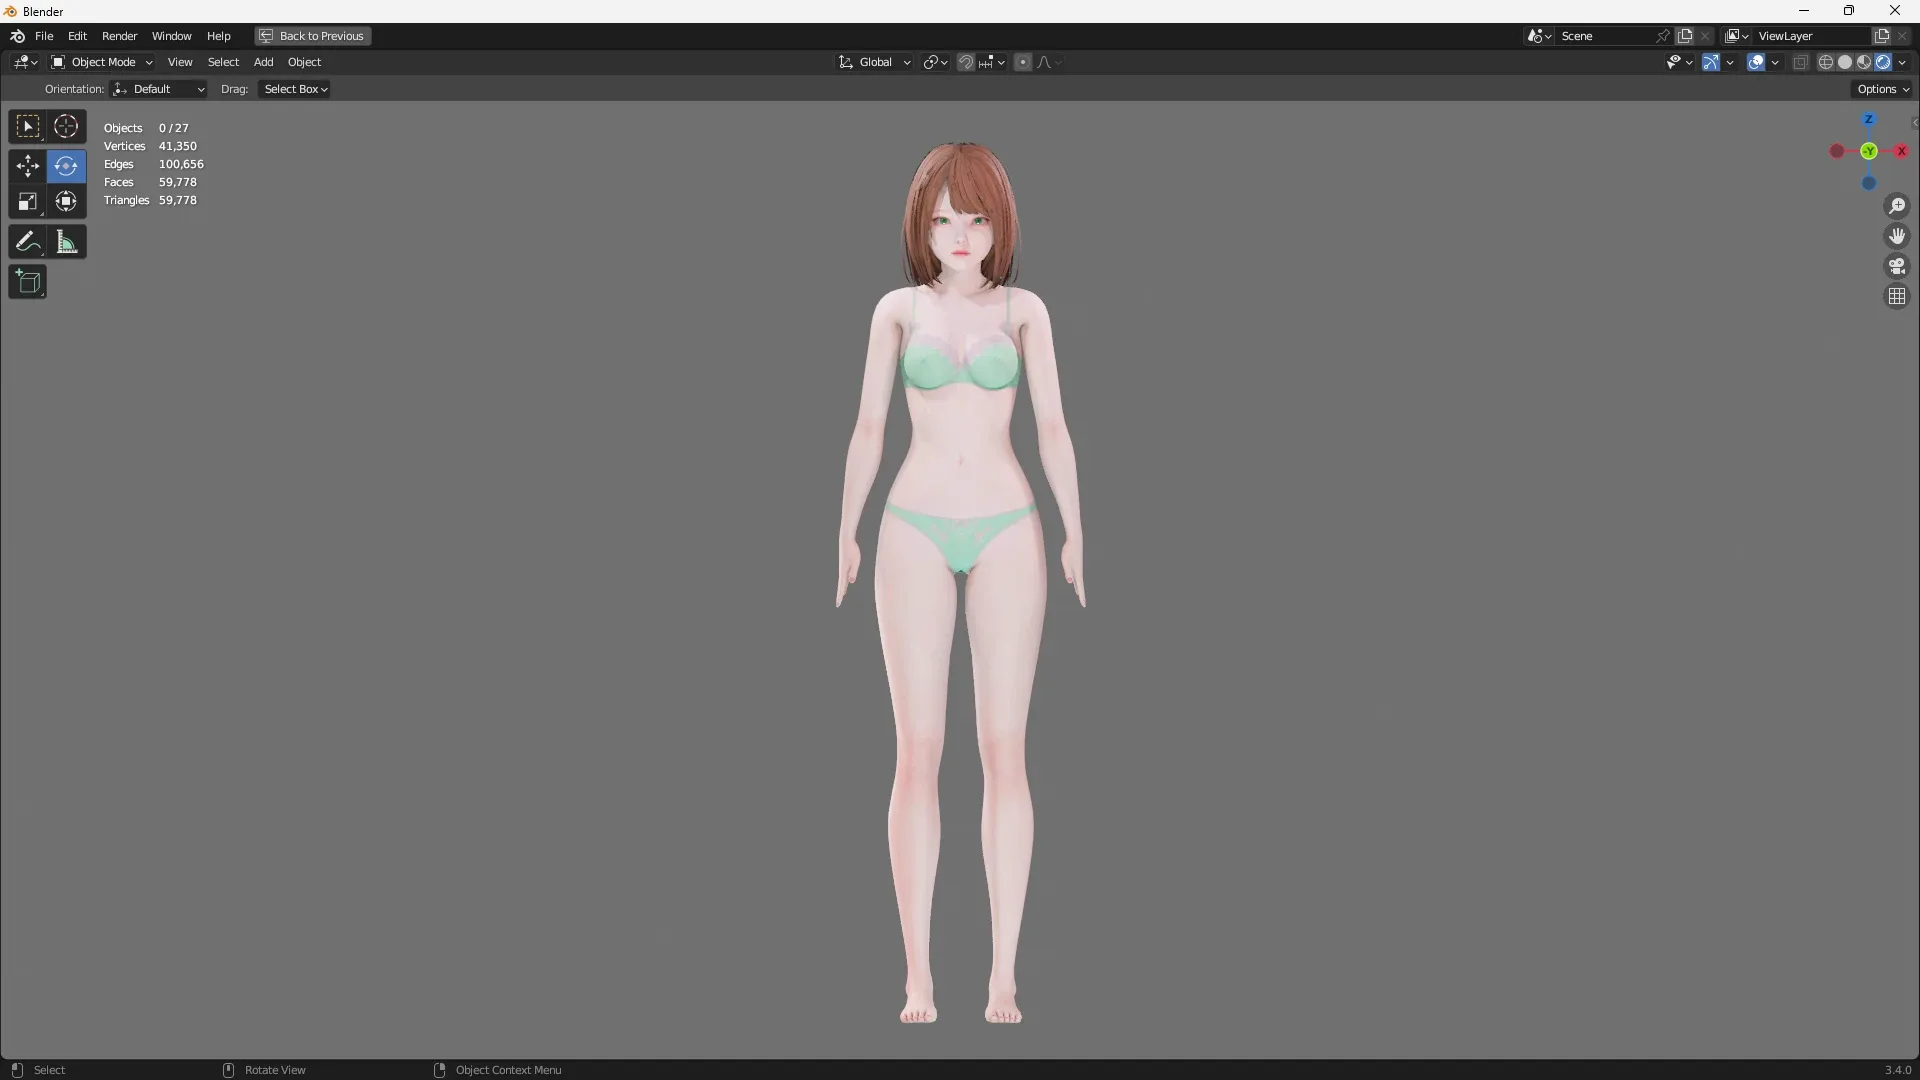Select the Measure tool
1920x1080 pixels.
pyautogui.click(x=65, y=241)
